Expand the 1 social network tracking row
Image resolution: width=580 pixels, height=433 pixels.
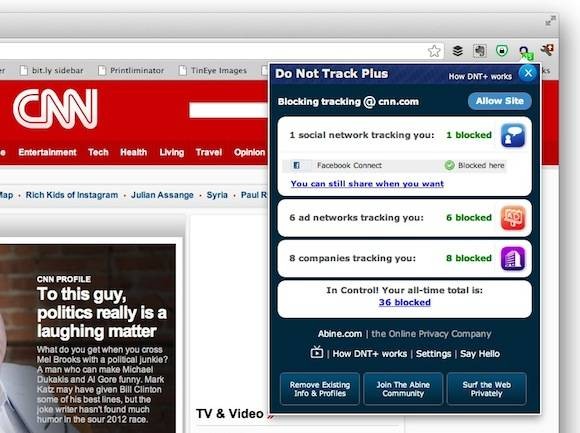tap(404, 135)
